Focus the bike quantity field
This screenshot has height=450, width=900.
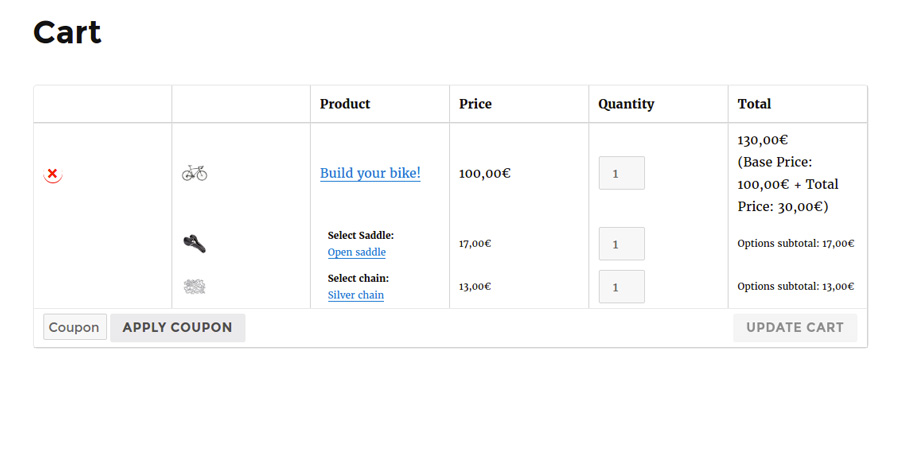621,173
